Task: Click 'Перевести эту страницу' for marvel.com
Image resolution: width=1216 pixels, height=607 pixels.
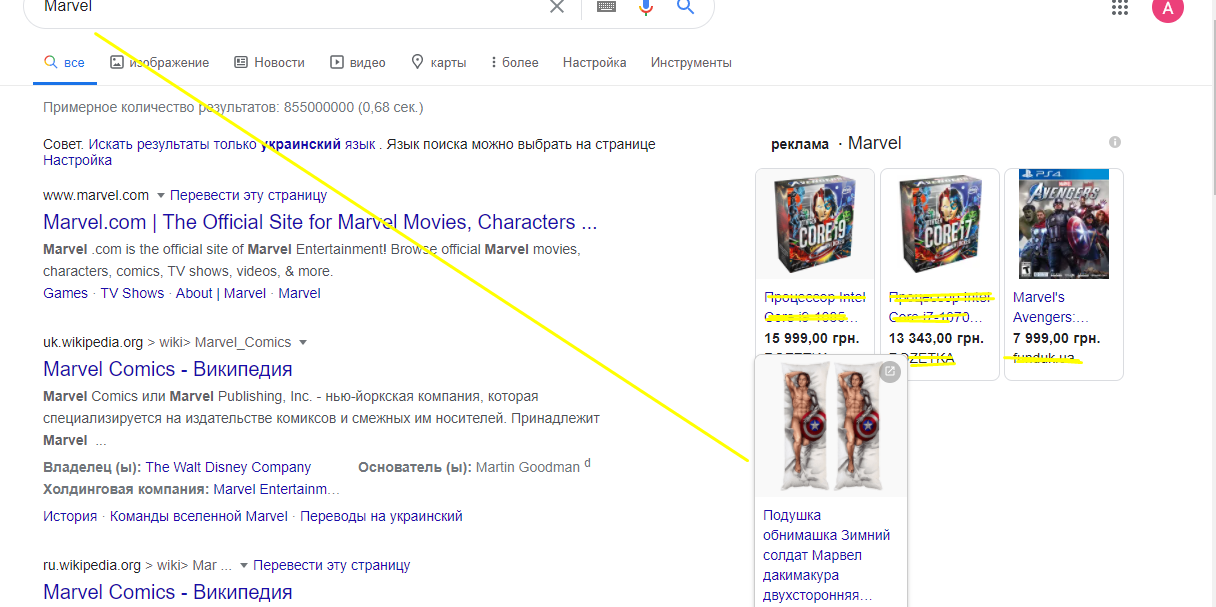Action: click(248, 195)
